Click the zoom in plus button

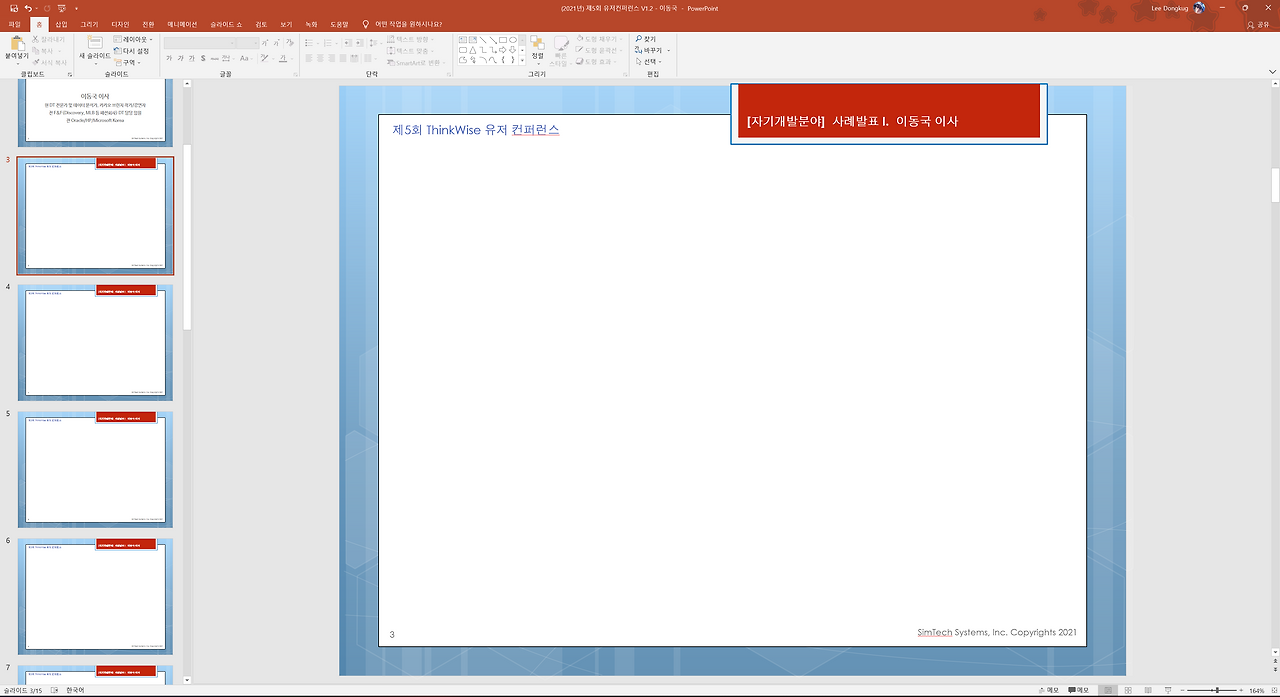1243,690
